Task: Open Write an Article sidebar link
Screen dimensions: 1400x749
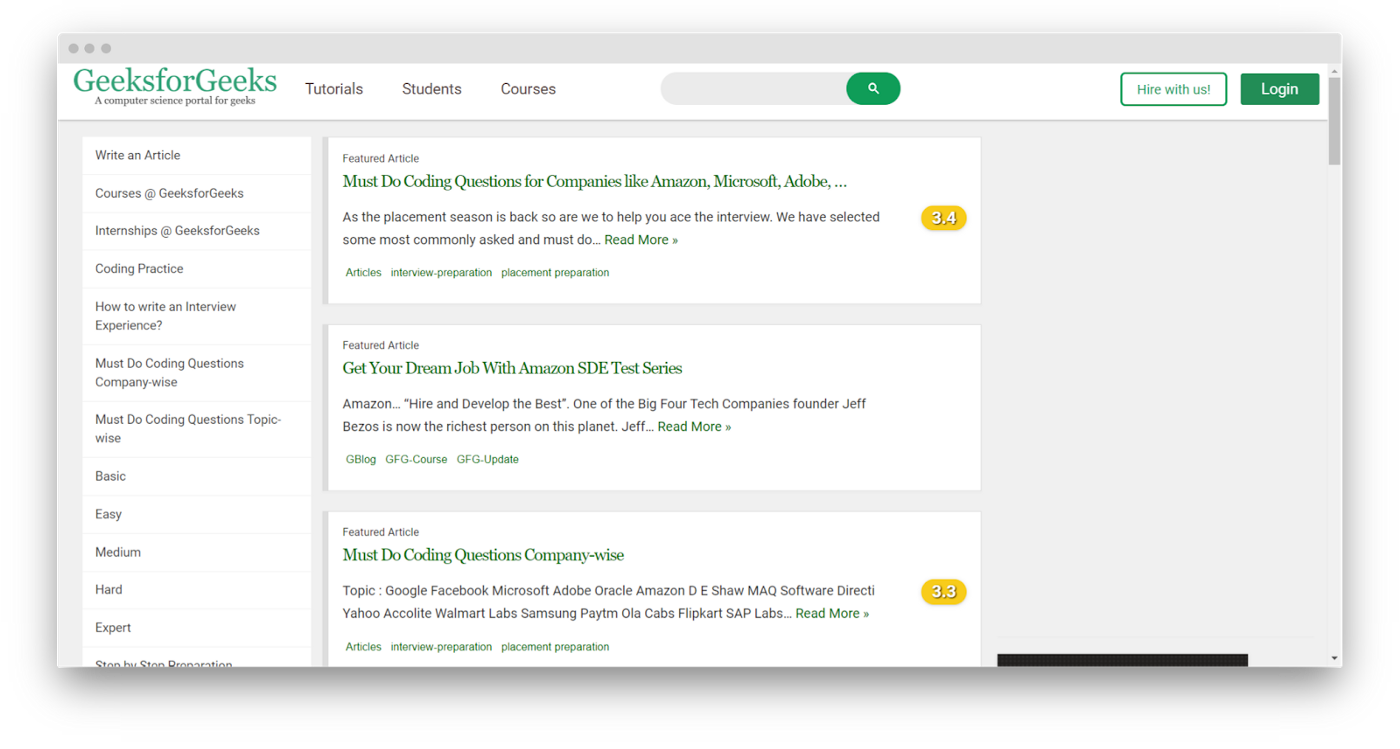Action: (x=138, y=156)
